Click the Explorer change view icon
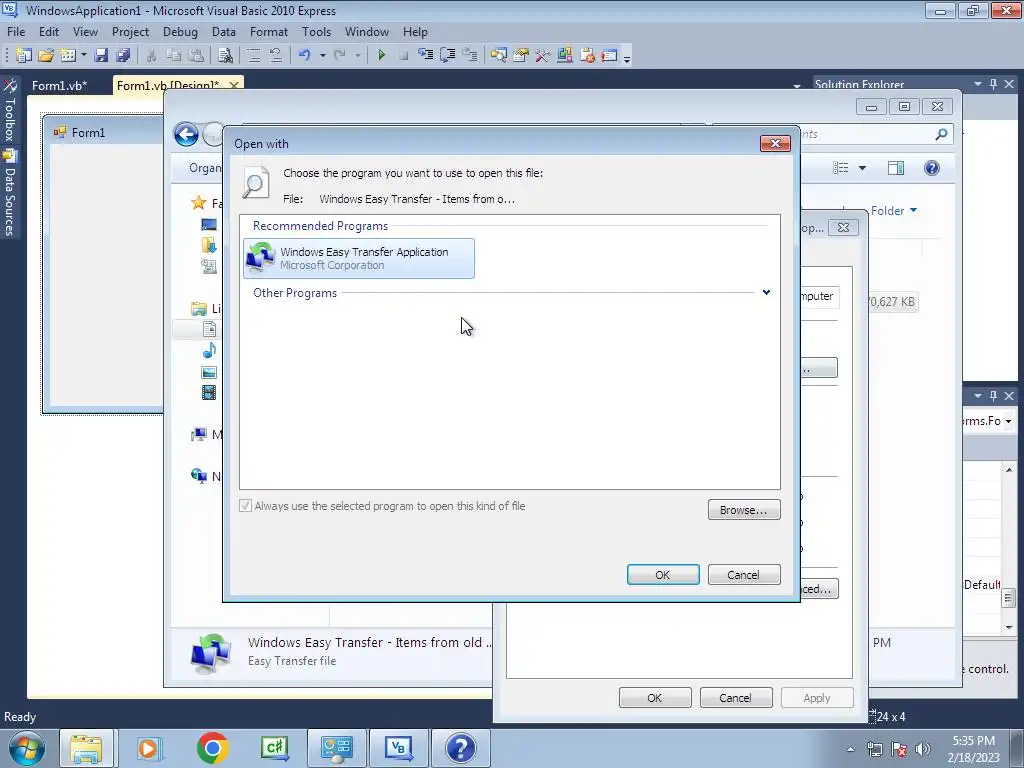 [x=840, y=168]
